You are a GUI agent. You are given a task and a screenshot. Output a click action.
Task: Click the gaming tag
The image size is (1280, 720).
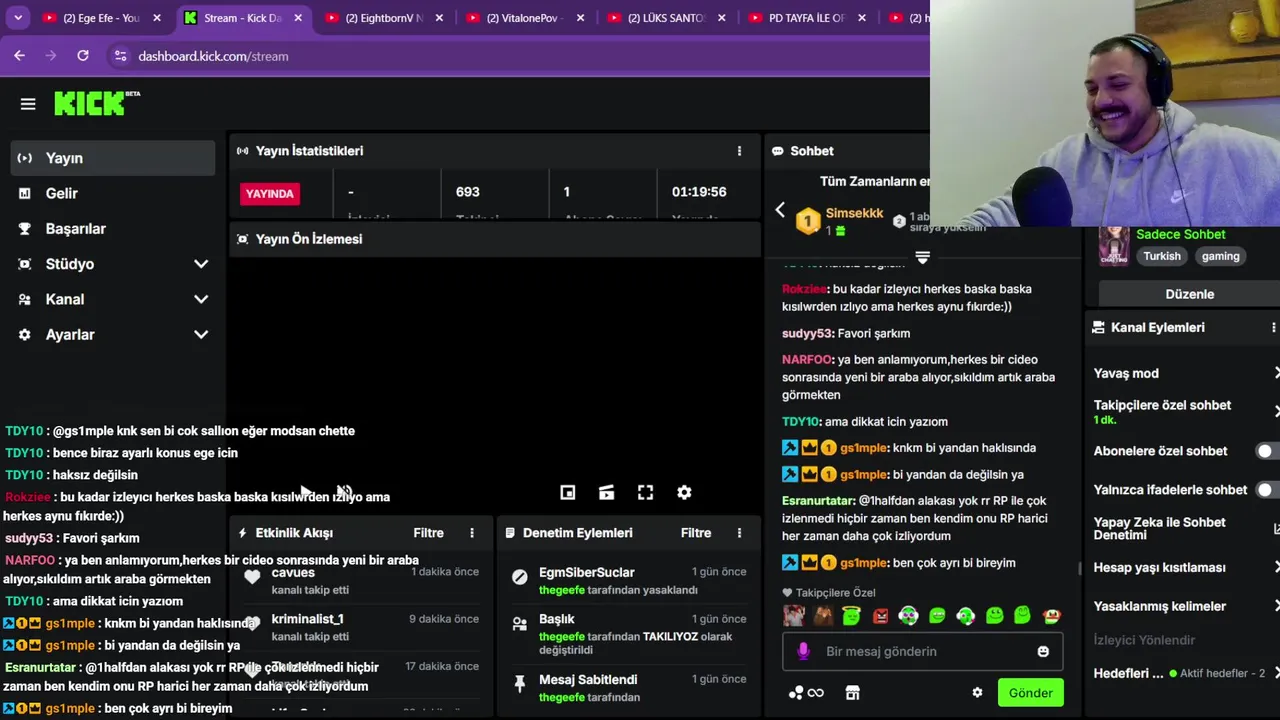(1220, 256)
